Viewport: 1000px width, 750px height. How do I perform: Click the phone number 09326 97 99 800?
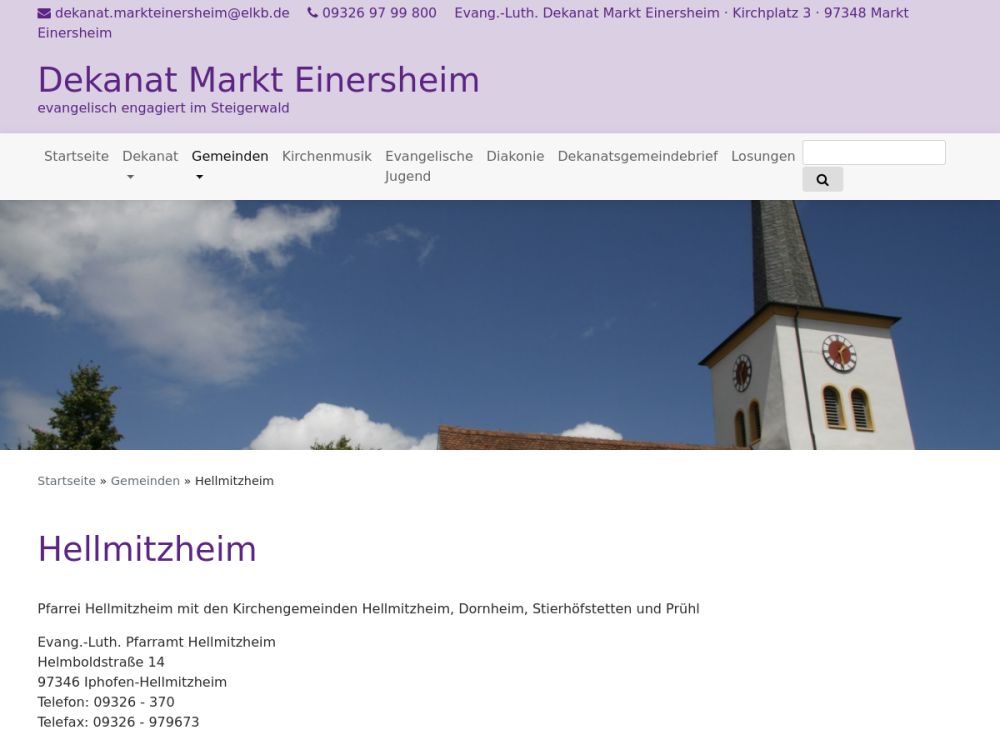(x=379, y=14)
